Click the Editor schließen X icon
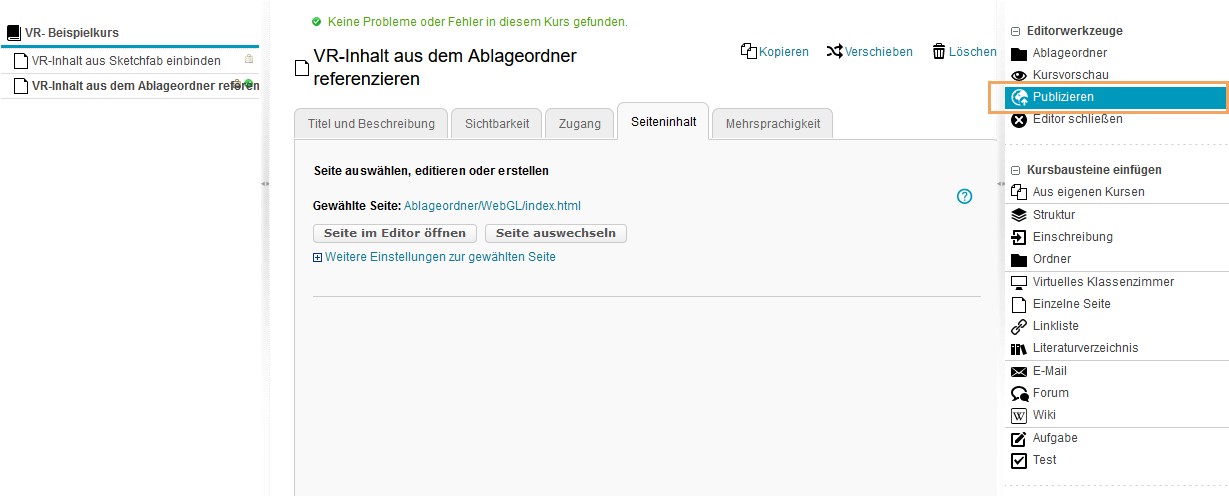 click(1019, 120)
